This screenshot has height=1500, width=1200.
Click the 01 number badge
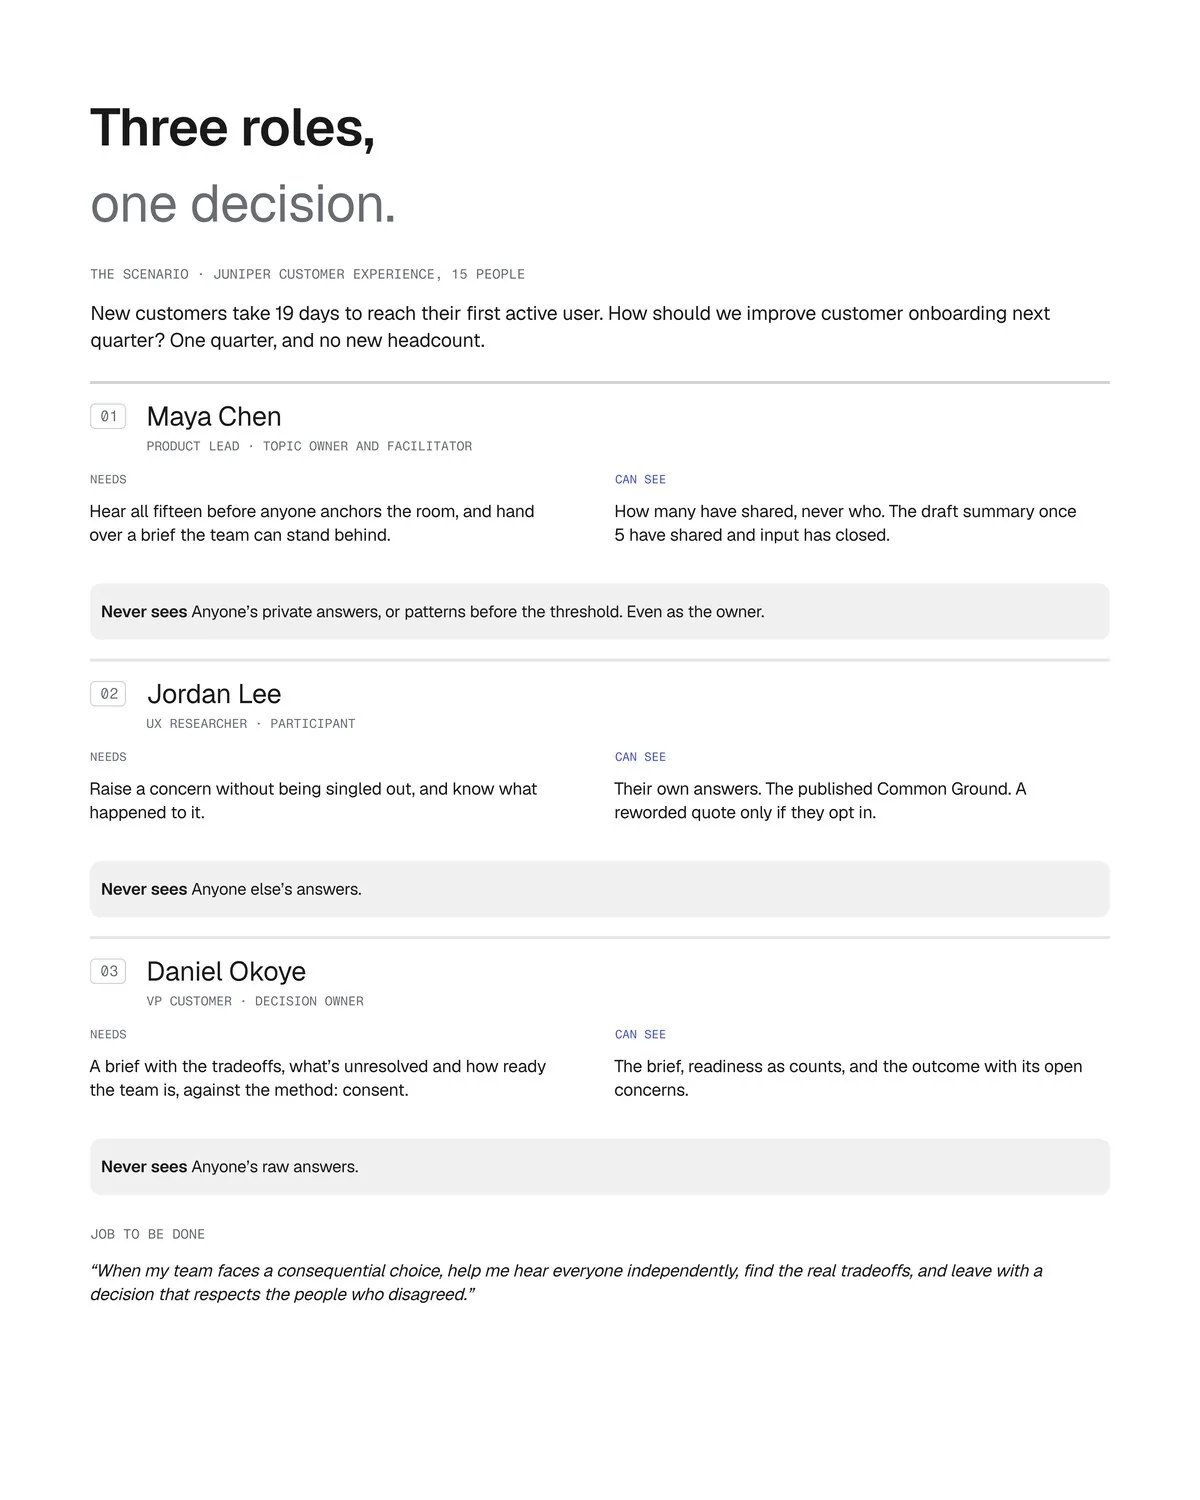pos(108,416)
